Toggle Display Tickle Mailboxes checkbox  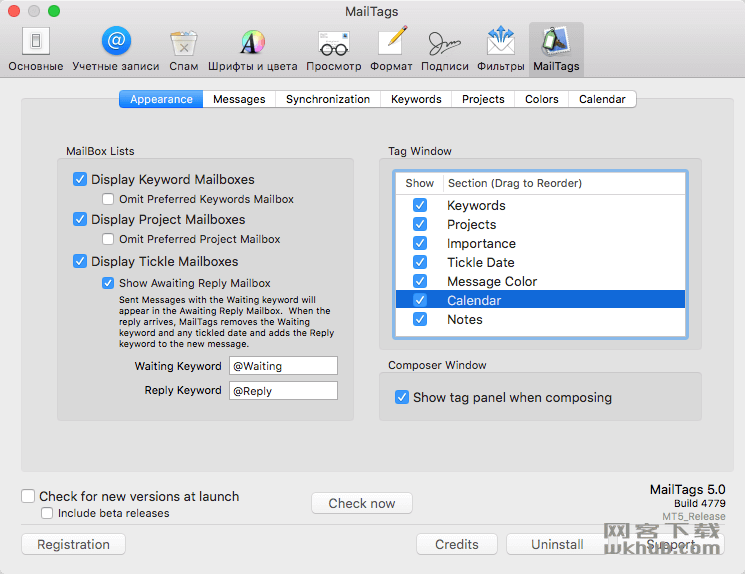pos(80,261)
